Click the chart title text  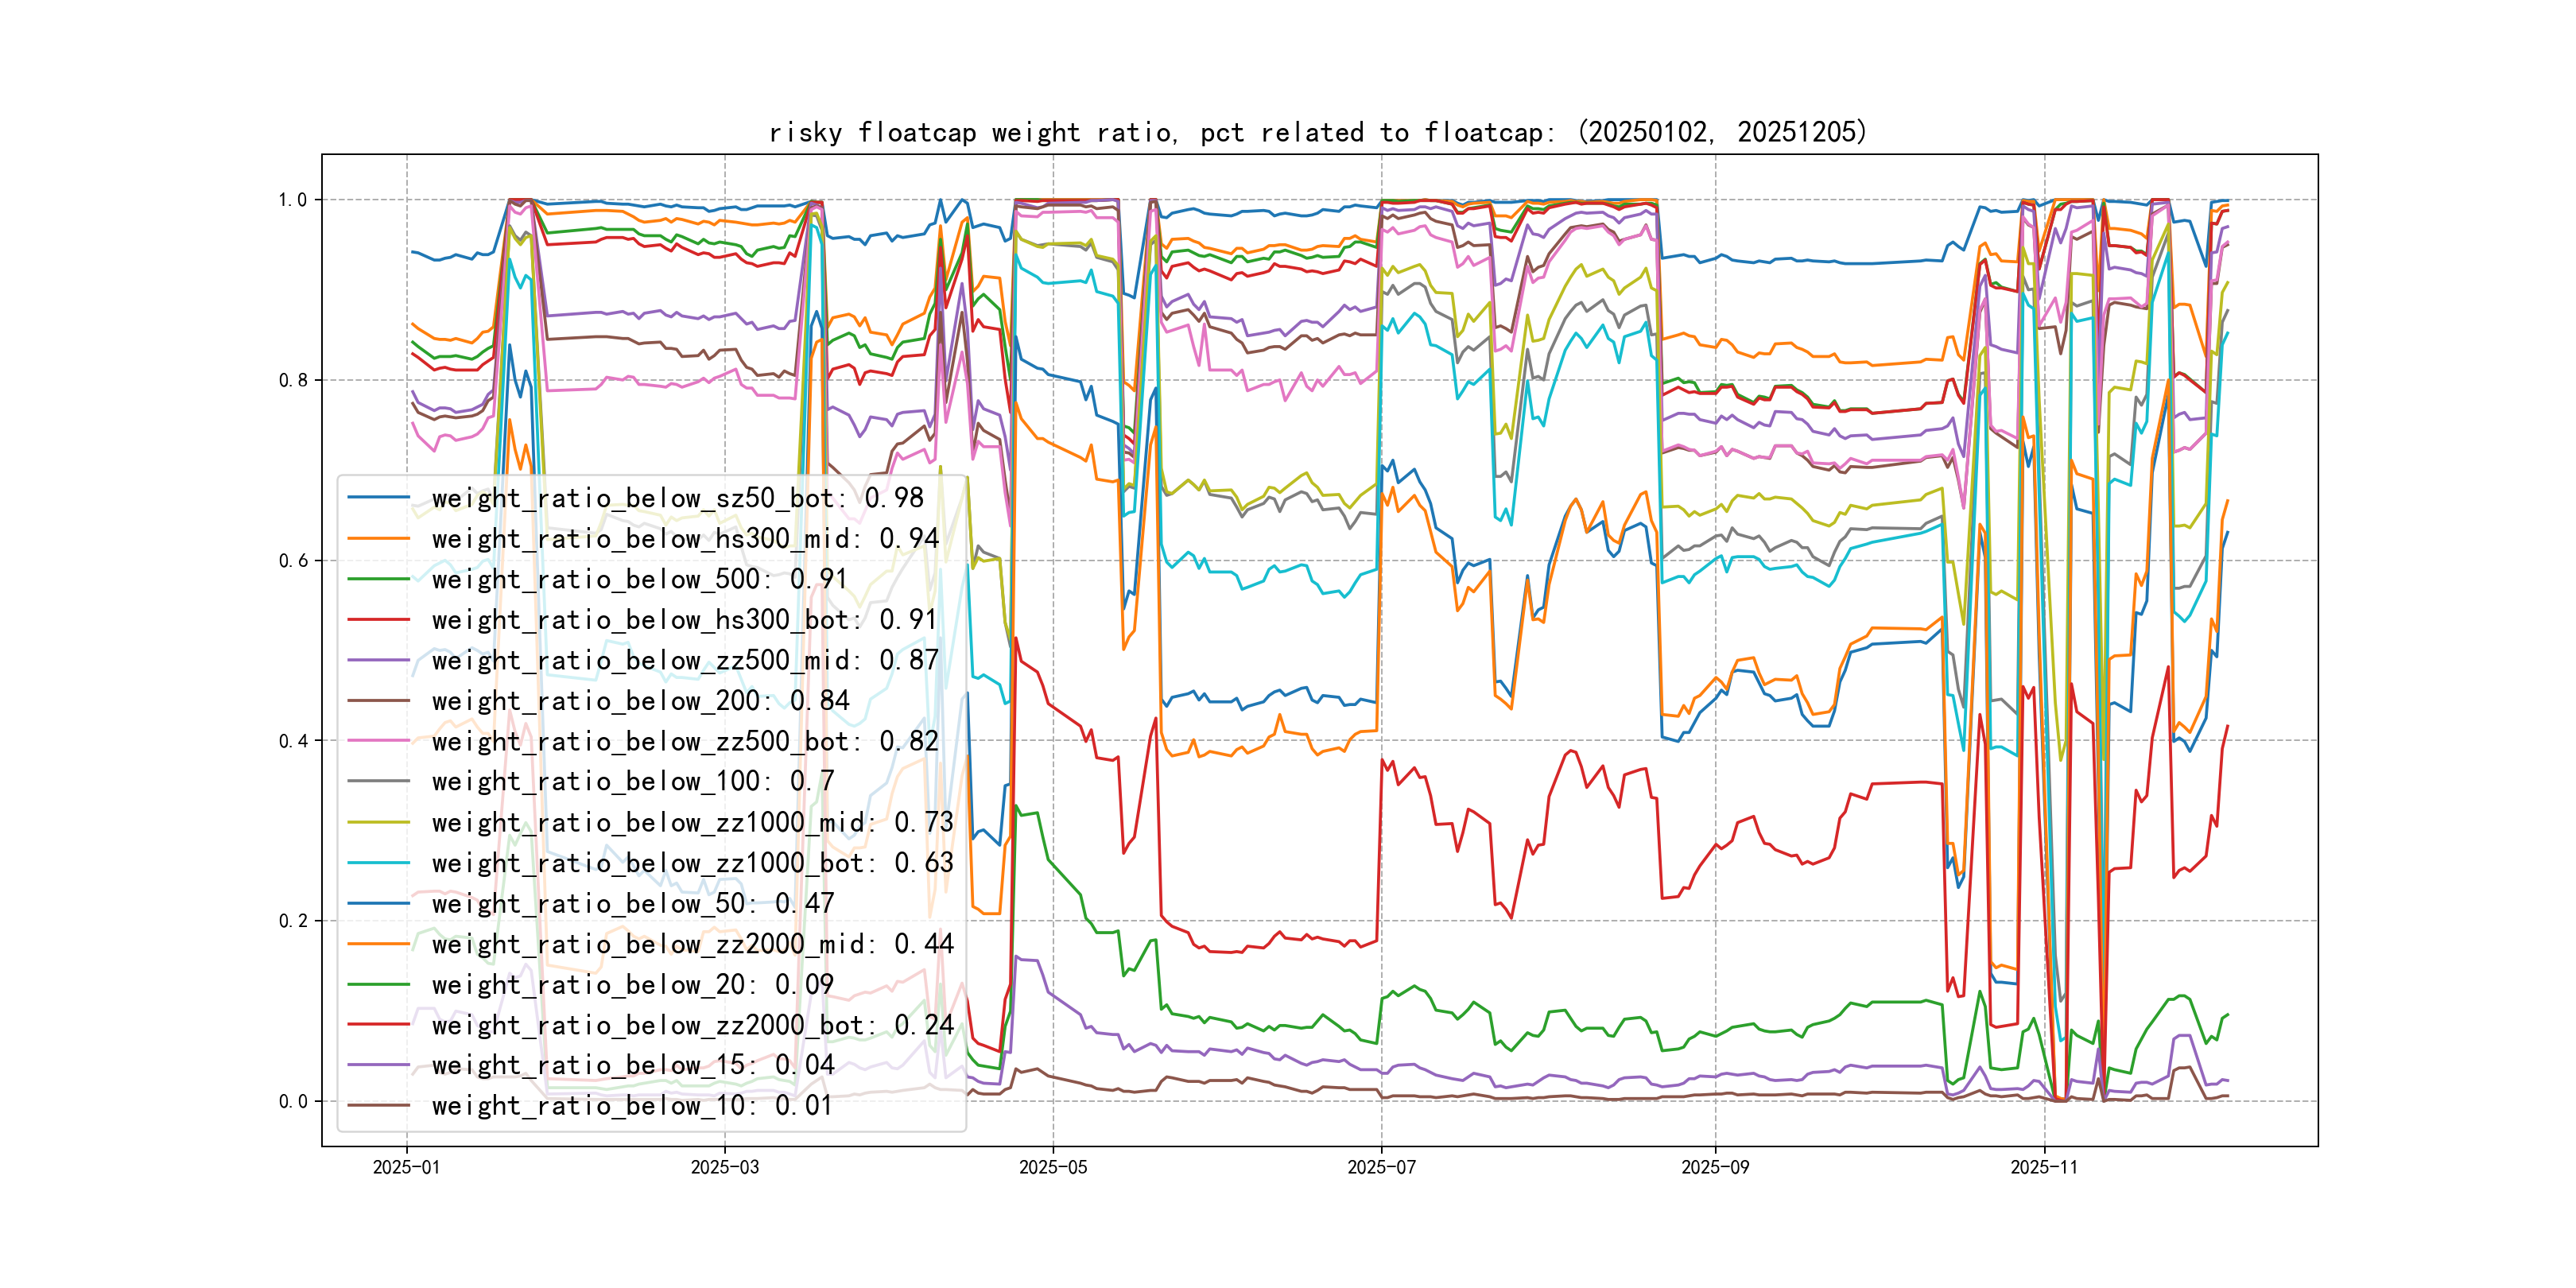(x=1317, y=132)
